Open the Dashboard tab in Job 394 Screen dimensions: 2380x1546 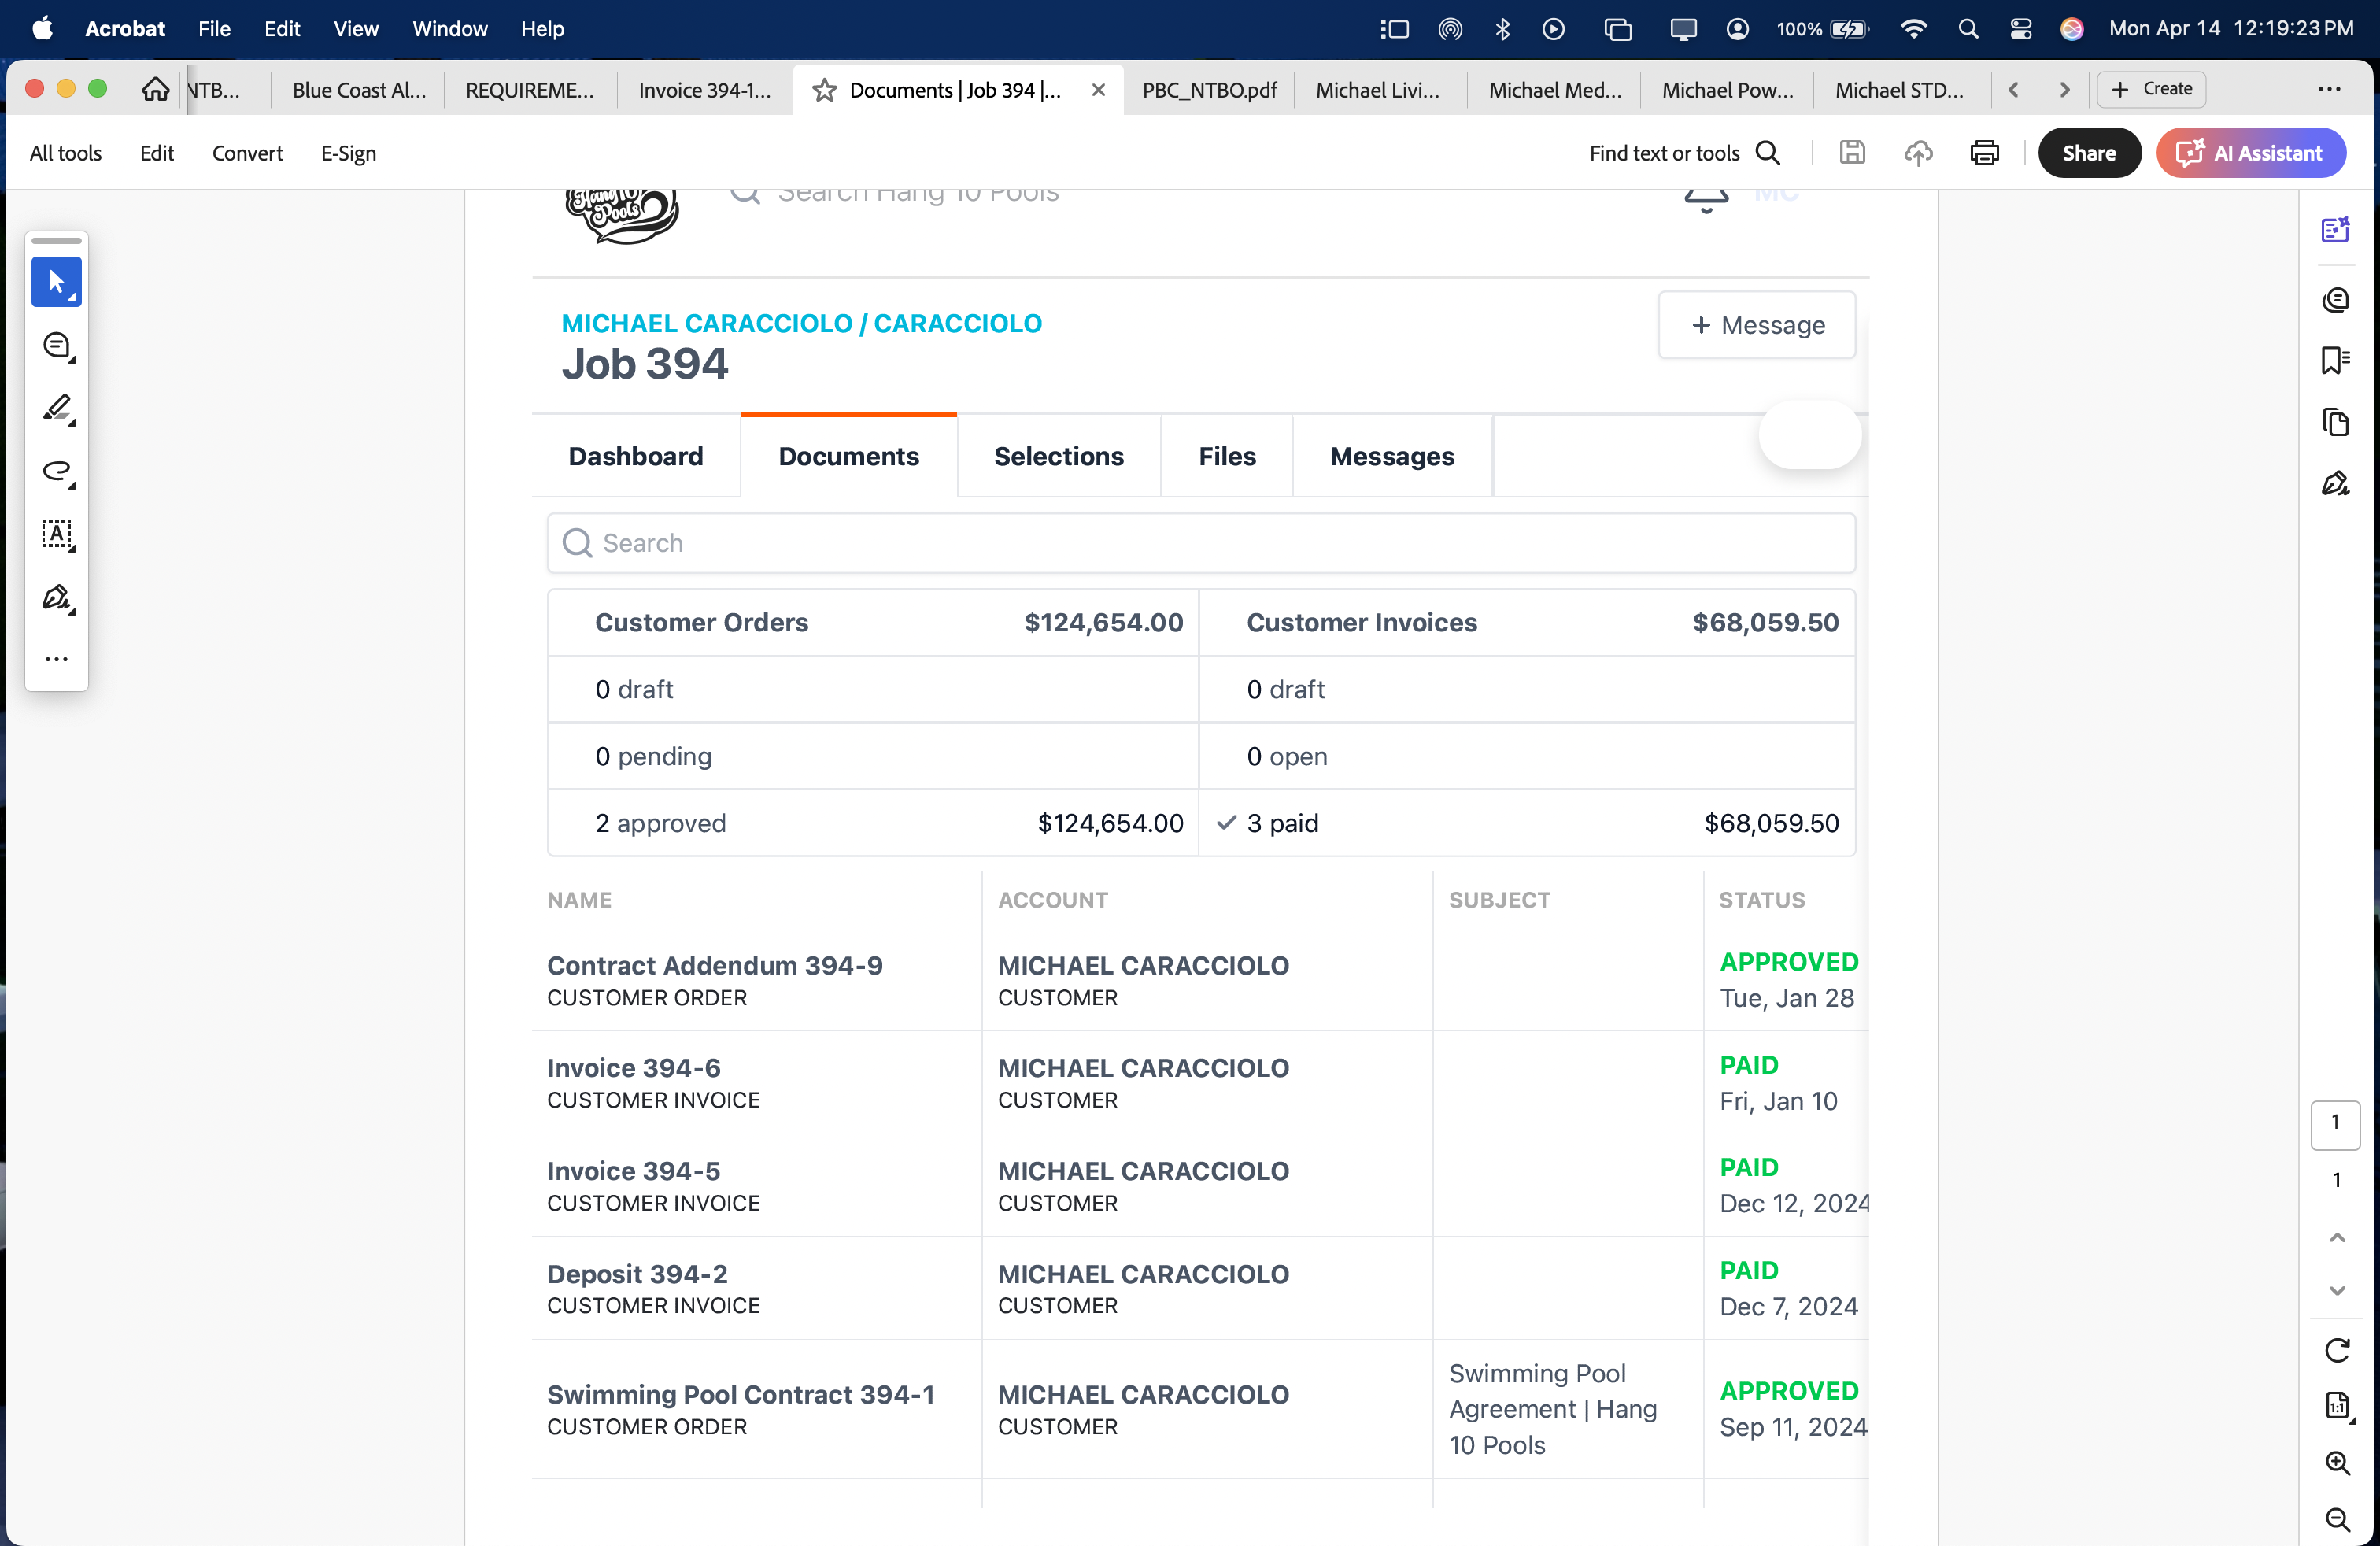pos(636,456)
